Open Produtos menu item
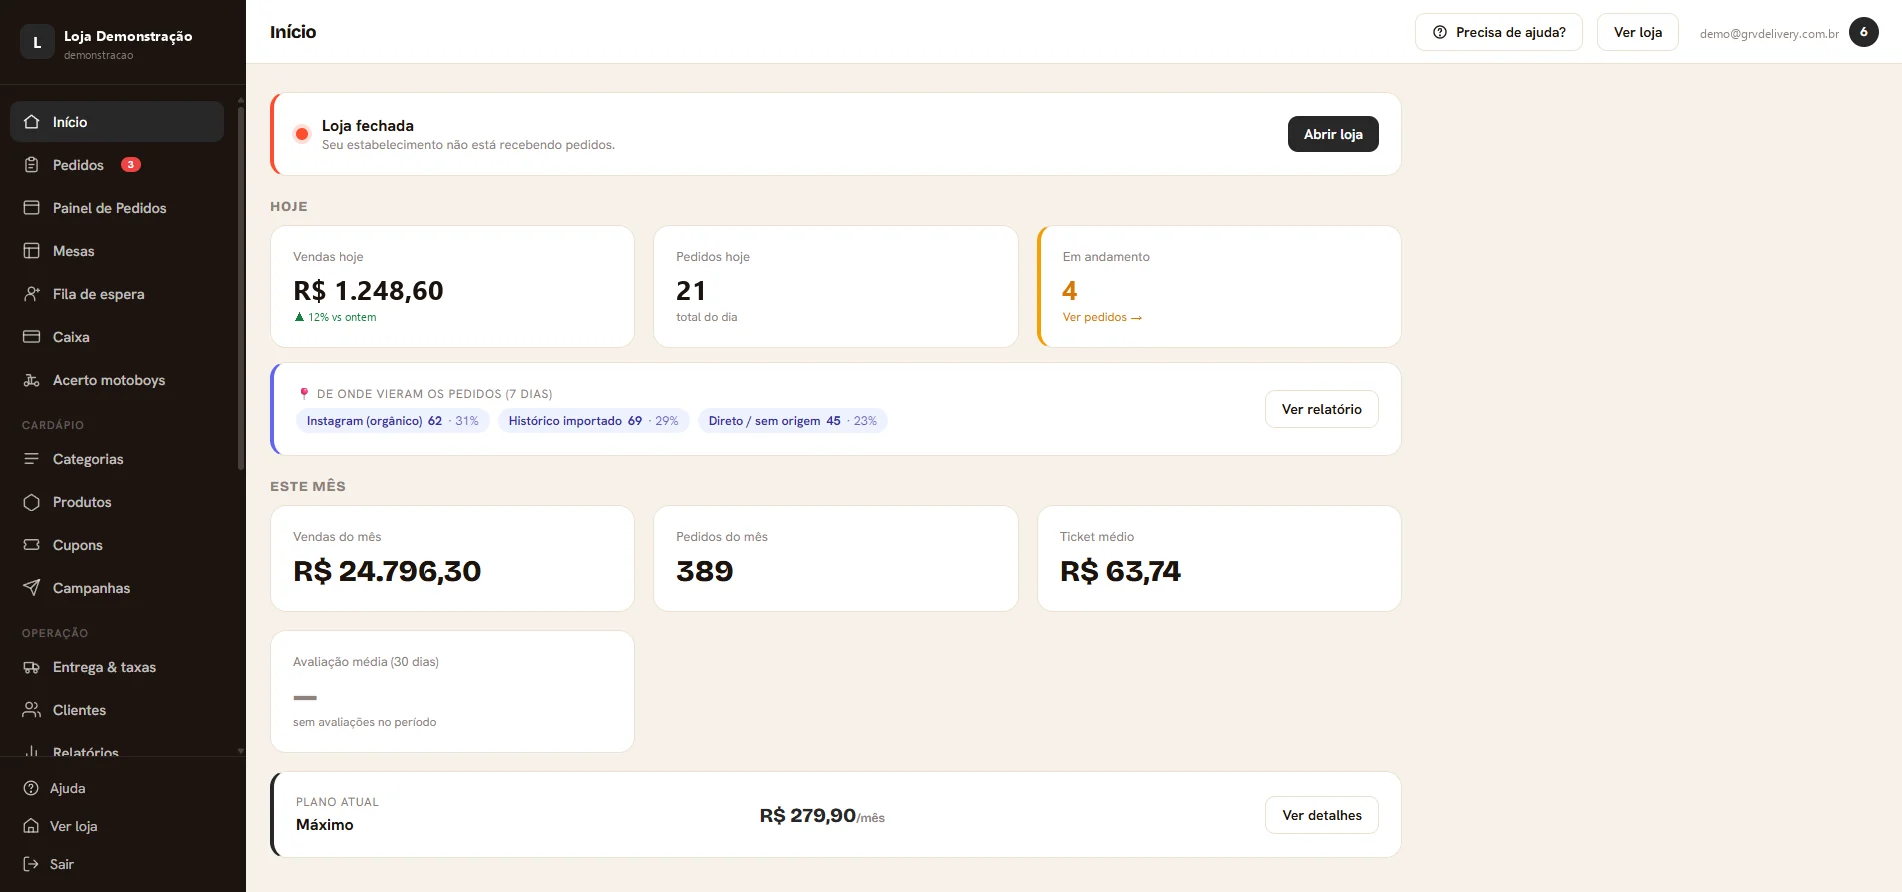The width and height of the screenshot is (1902, 892). point(117,502)
